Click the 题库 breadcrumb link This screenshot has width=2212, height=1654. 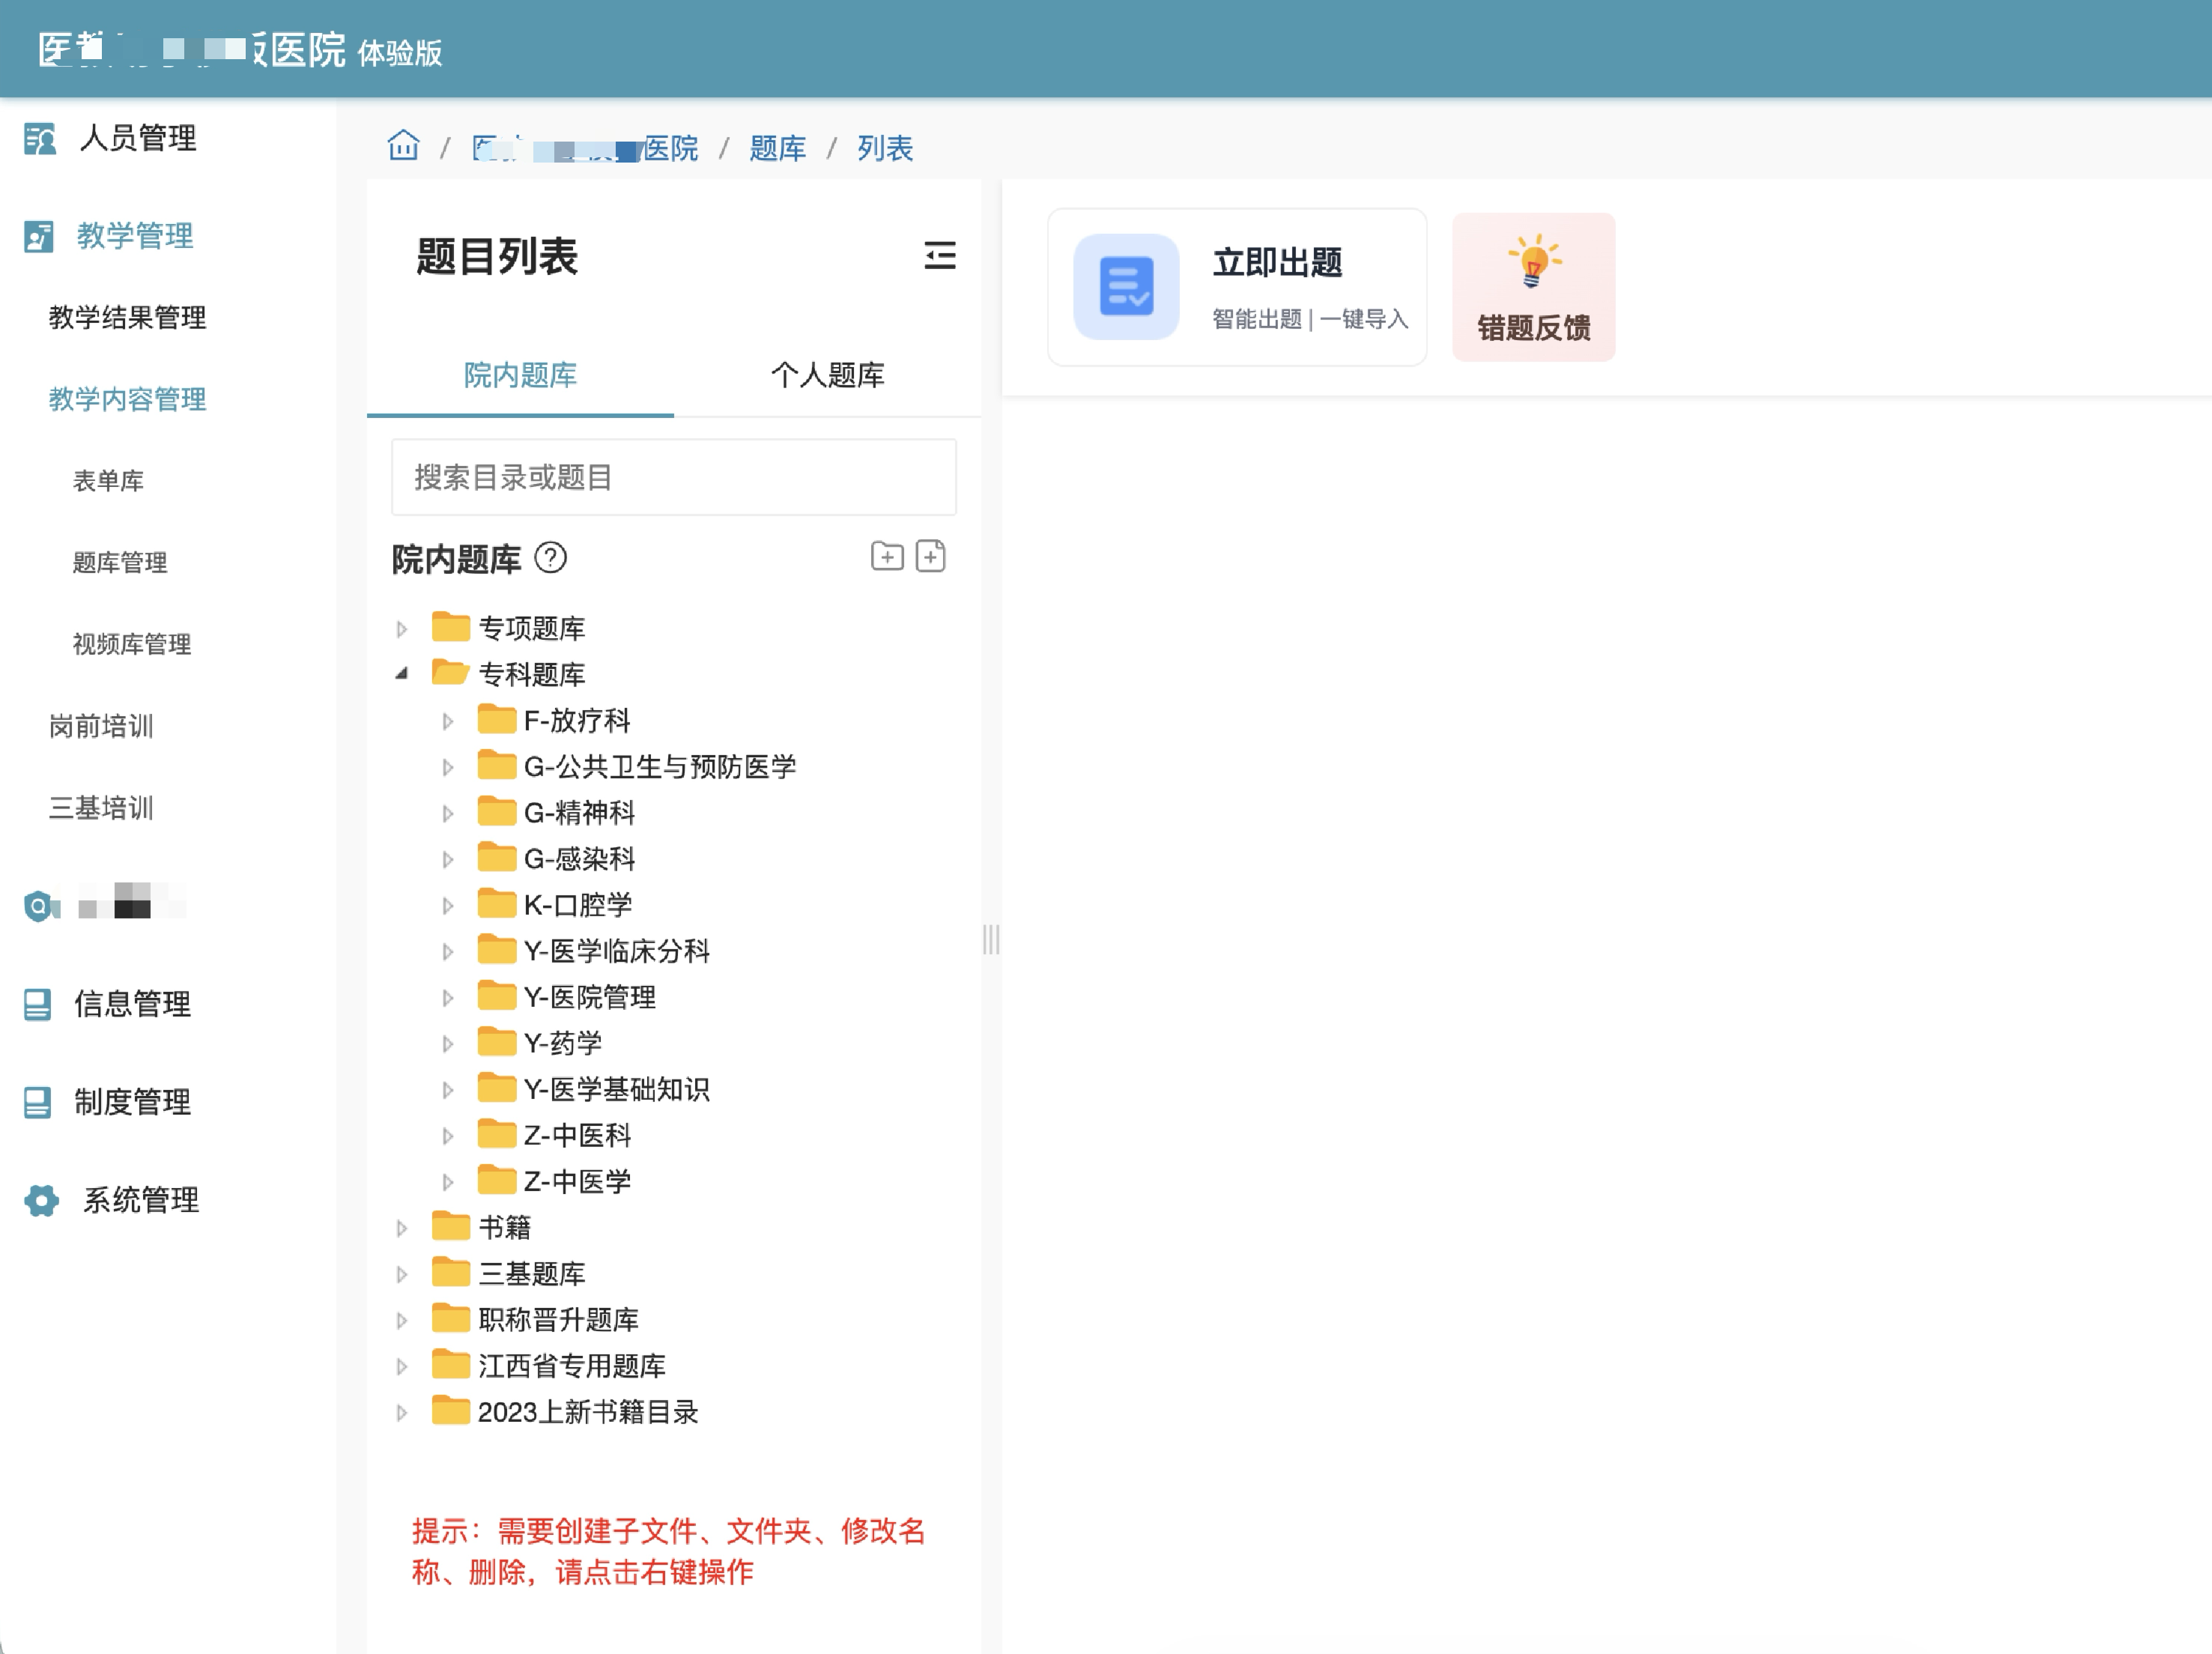pyautogui.click(x=777, y=148)
